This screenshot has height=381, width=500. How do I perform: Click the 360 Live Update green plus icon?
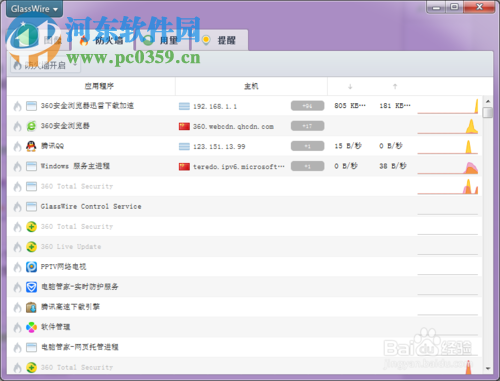point(31,247)
